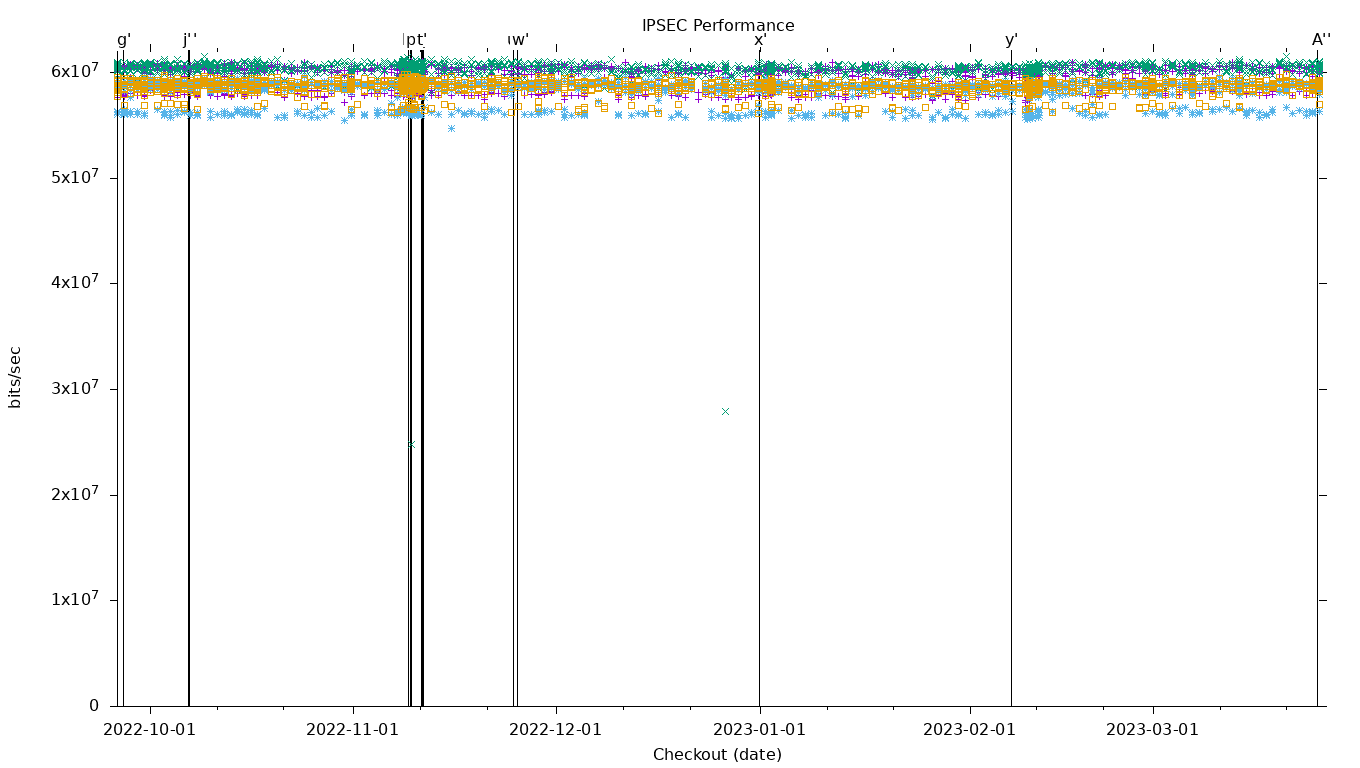
Task: Click the 6x10^7 y-axis tick label
Action: coord(75,70)
